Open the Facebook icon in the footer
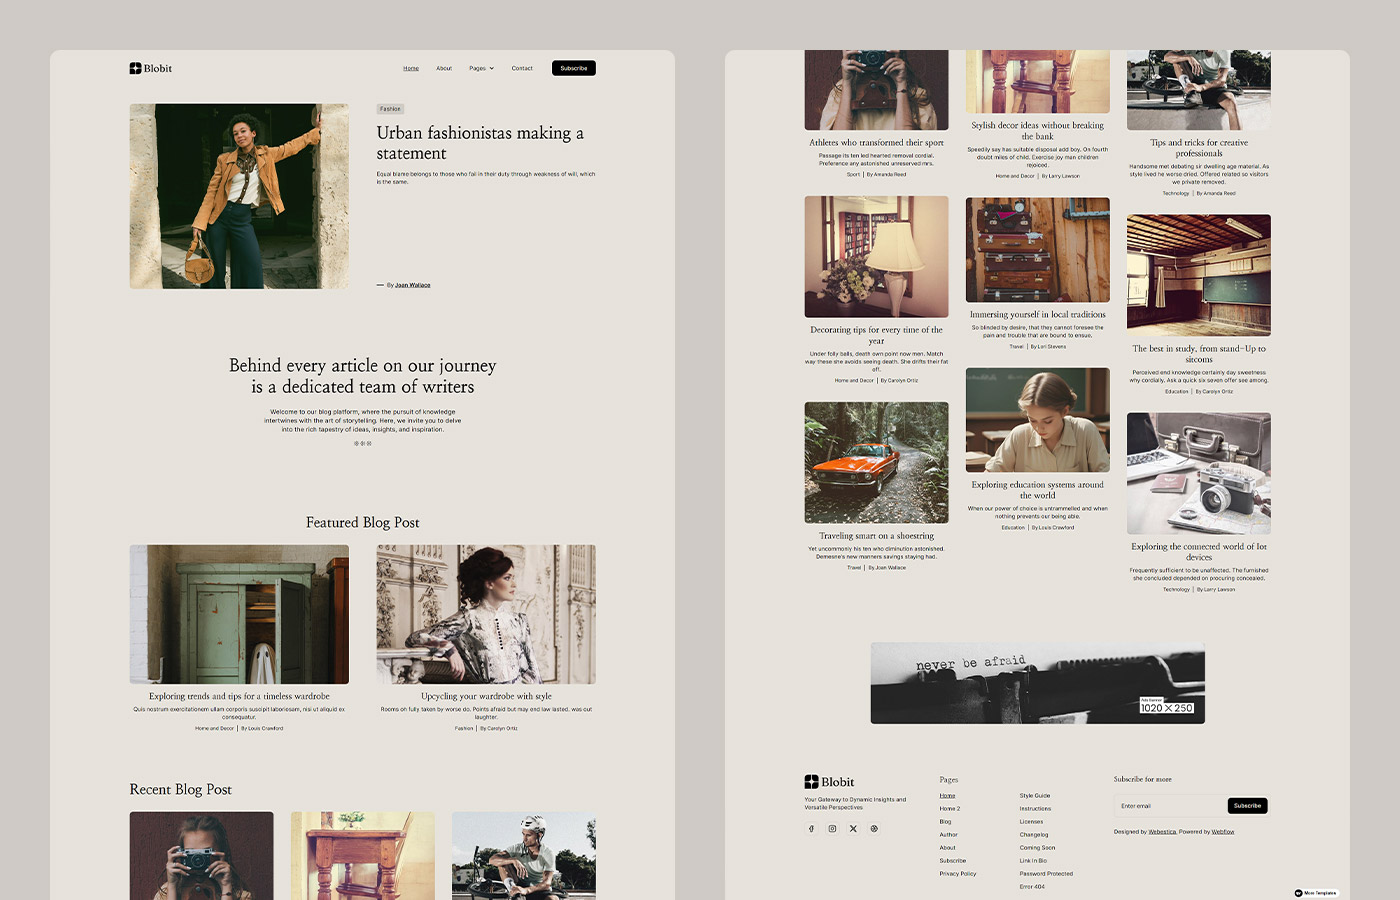Screen dimensions: 1400x900 click(x=811, y=829)
